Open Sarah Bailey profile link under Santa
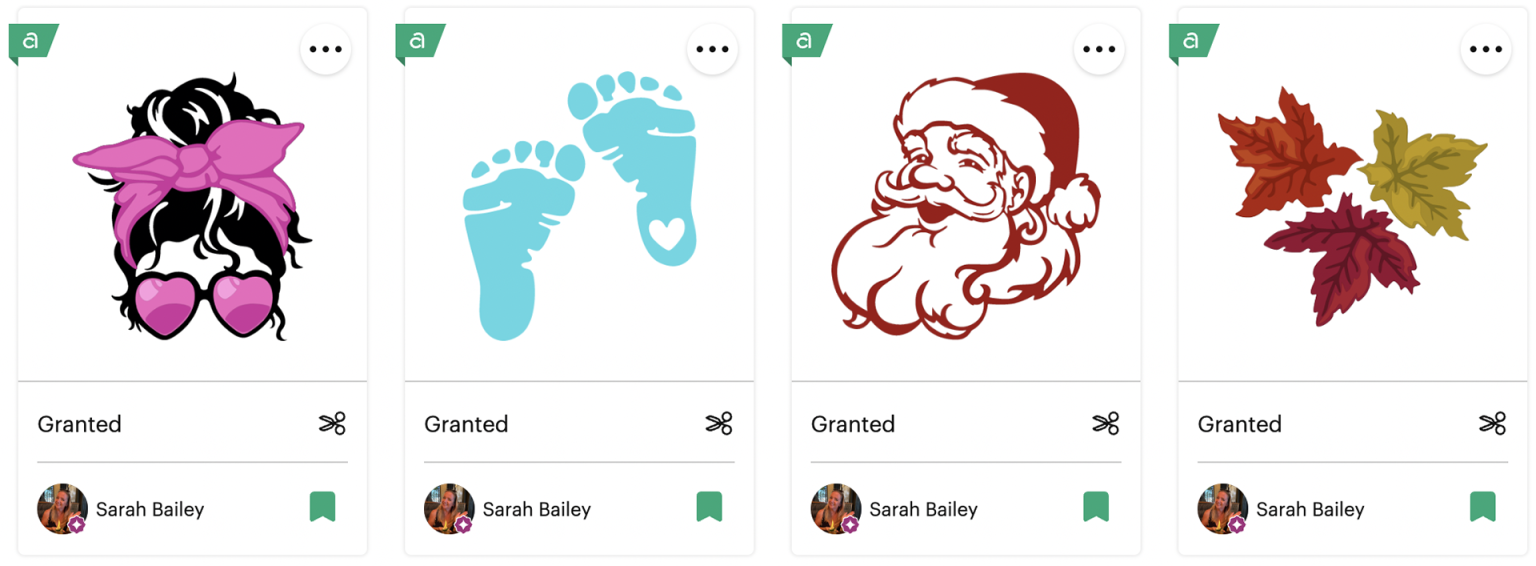Screen dimensions: 1536x566 click(923, 510)
